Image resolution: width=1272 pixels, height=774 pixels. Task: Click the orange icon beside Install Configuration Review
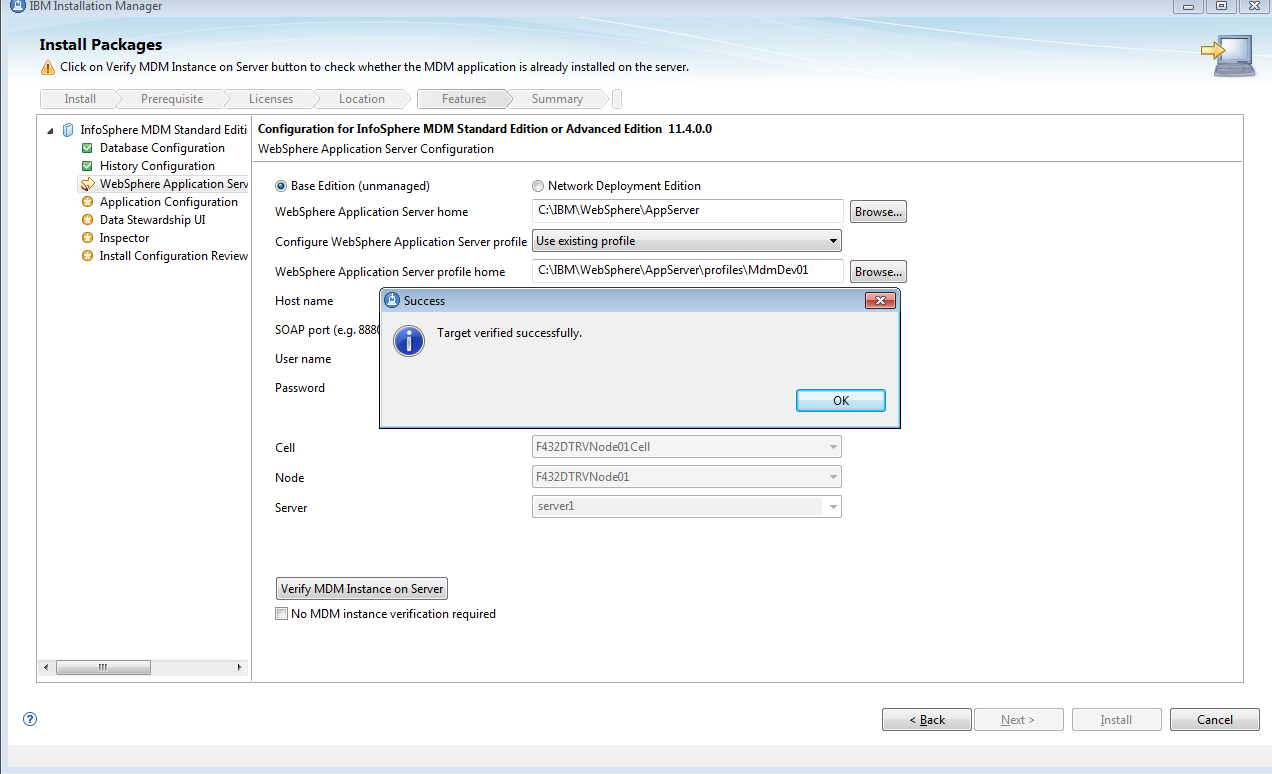click(88, 256)
